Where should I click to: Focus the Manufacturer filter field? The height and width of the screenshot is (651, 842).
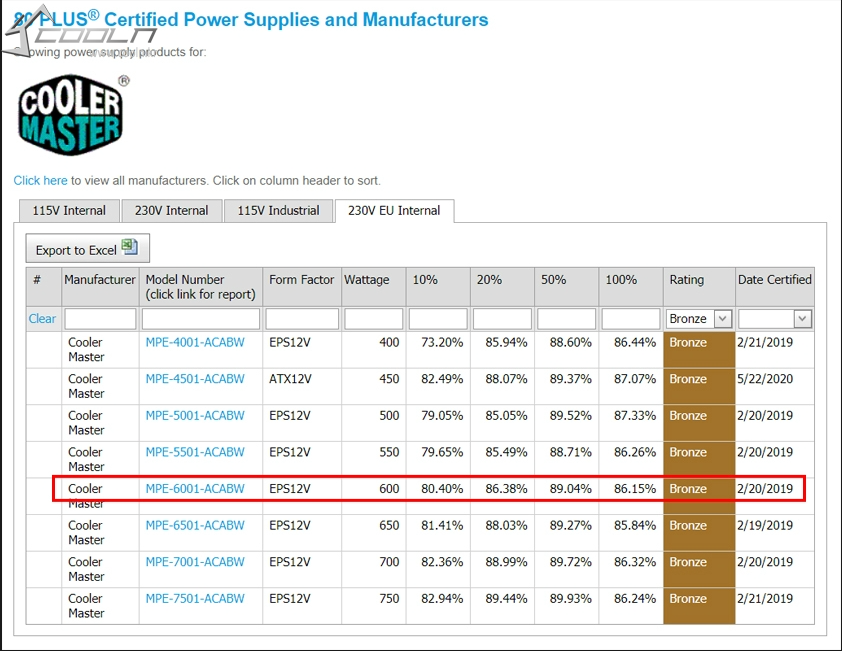(x=100, y=319)
